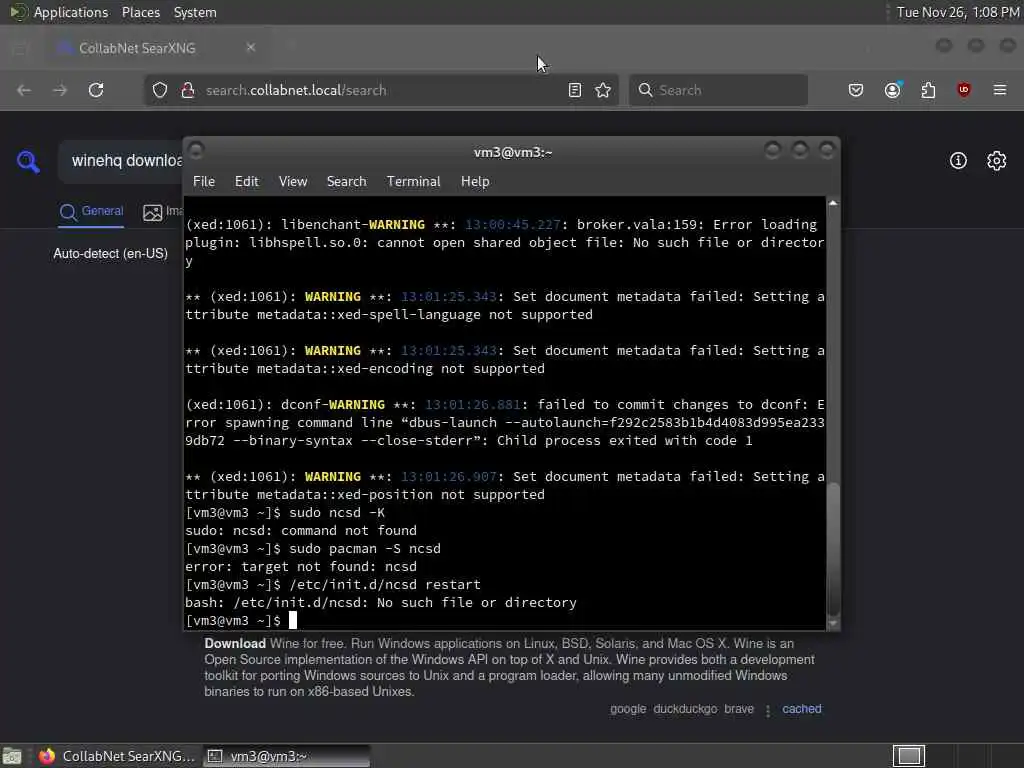Viewport: 1024px width, 768px height.
Task: Toggle reader view icon in address bar
Action: (x=575, y=90)
